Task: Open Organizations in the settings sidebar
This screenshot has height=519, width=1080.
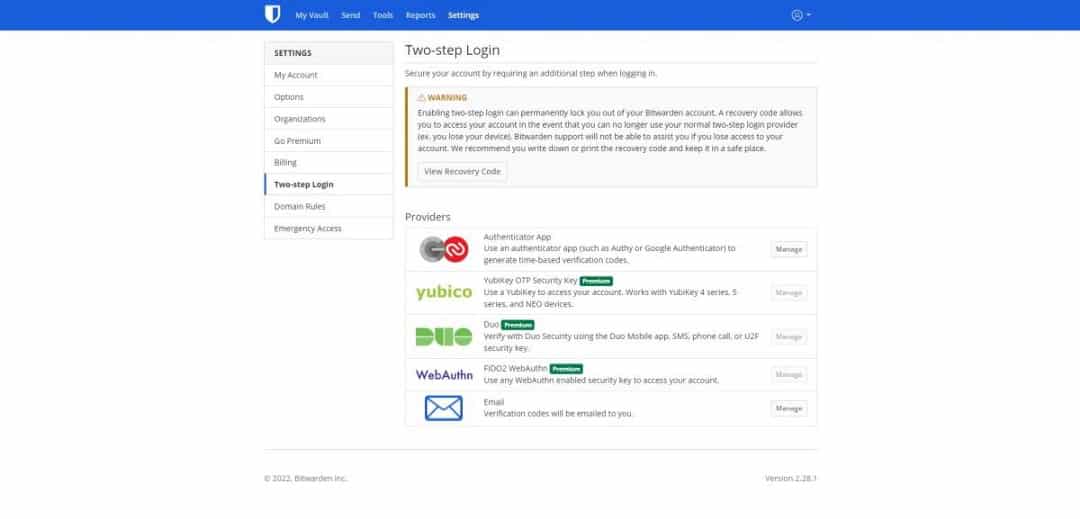Action: (x=300, y=119)
